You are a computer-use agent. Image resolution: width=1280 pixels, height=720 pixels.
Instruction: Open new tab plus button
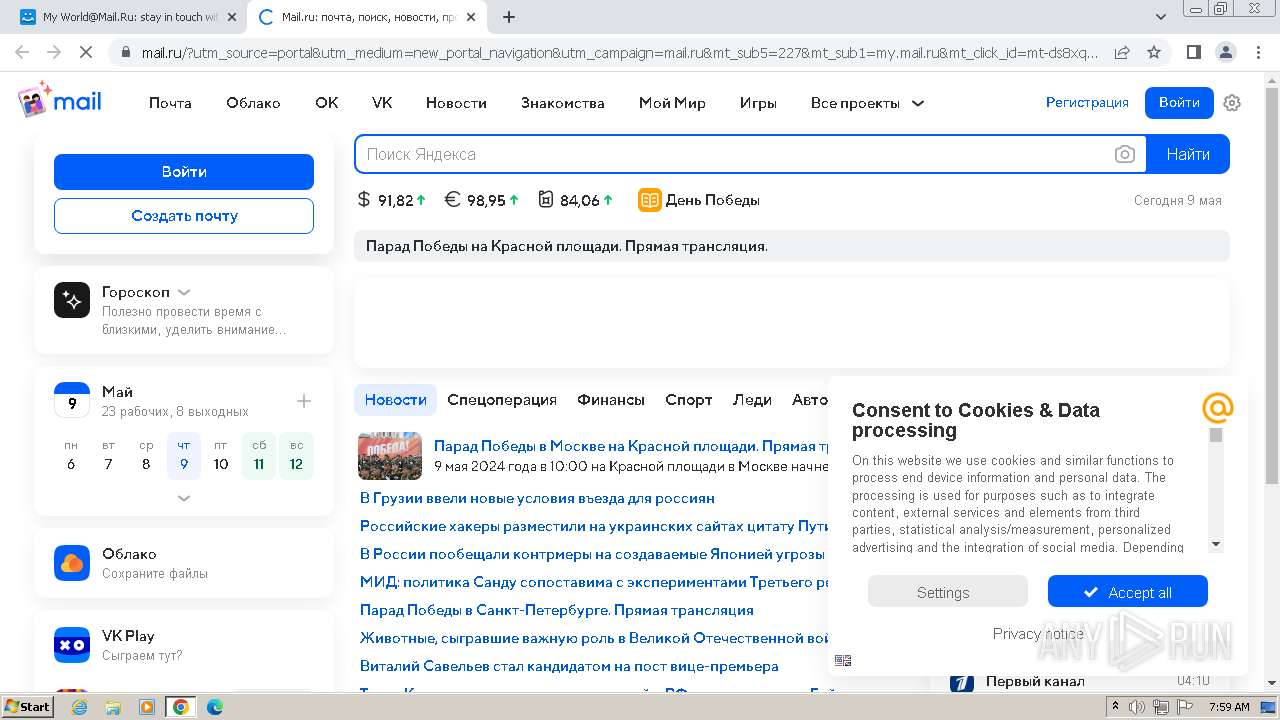pyautogui.click(x=509, y=17)
